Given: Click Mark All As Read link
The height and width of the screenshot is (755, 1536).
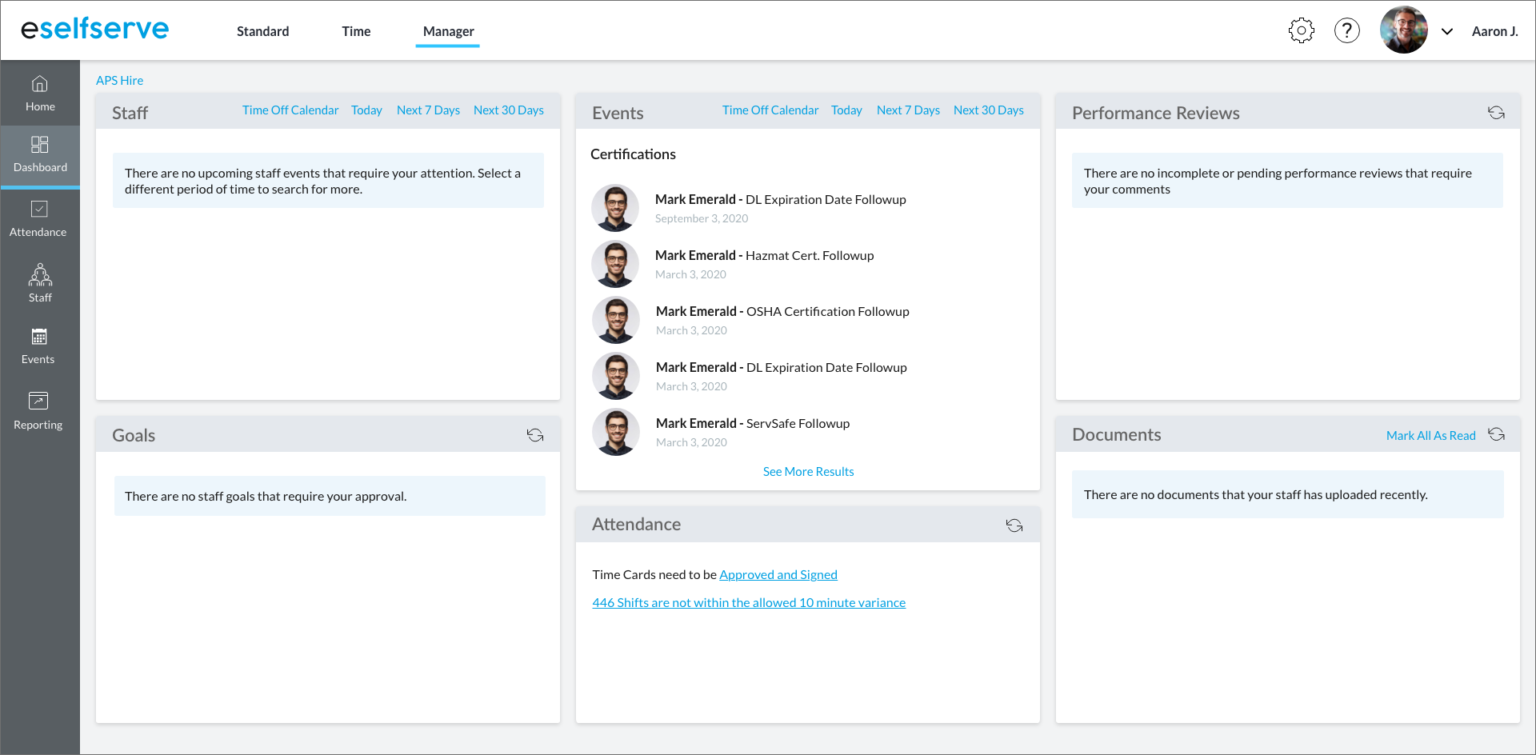Looking at the screenshot, I should click(1430, 435).
